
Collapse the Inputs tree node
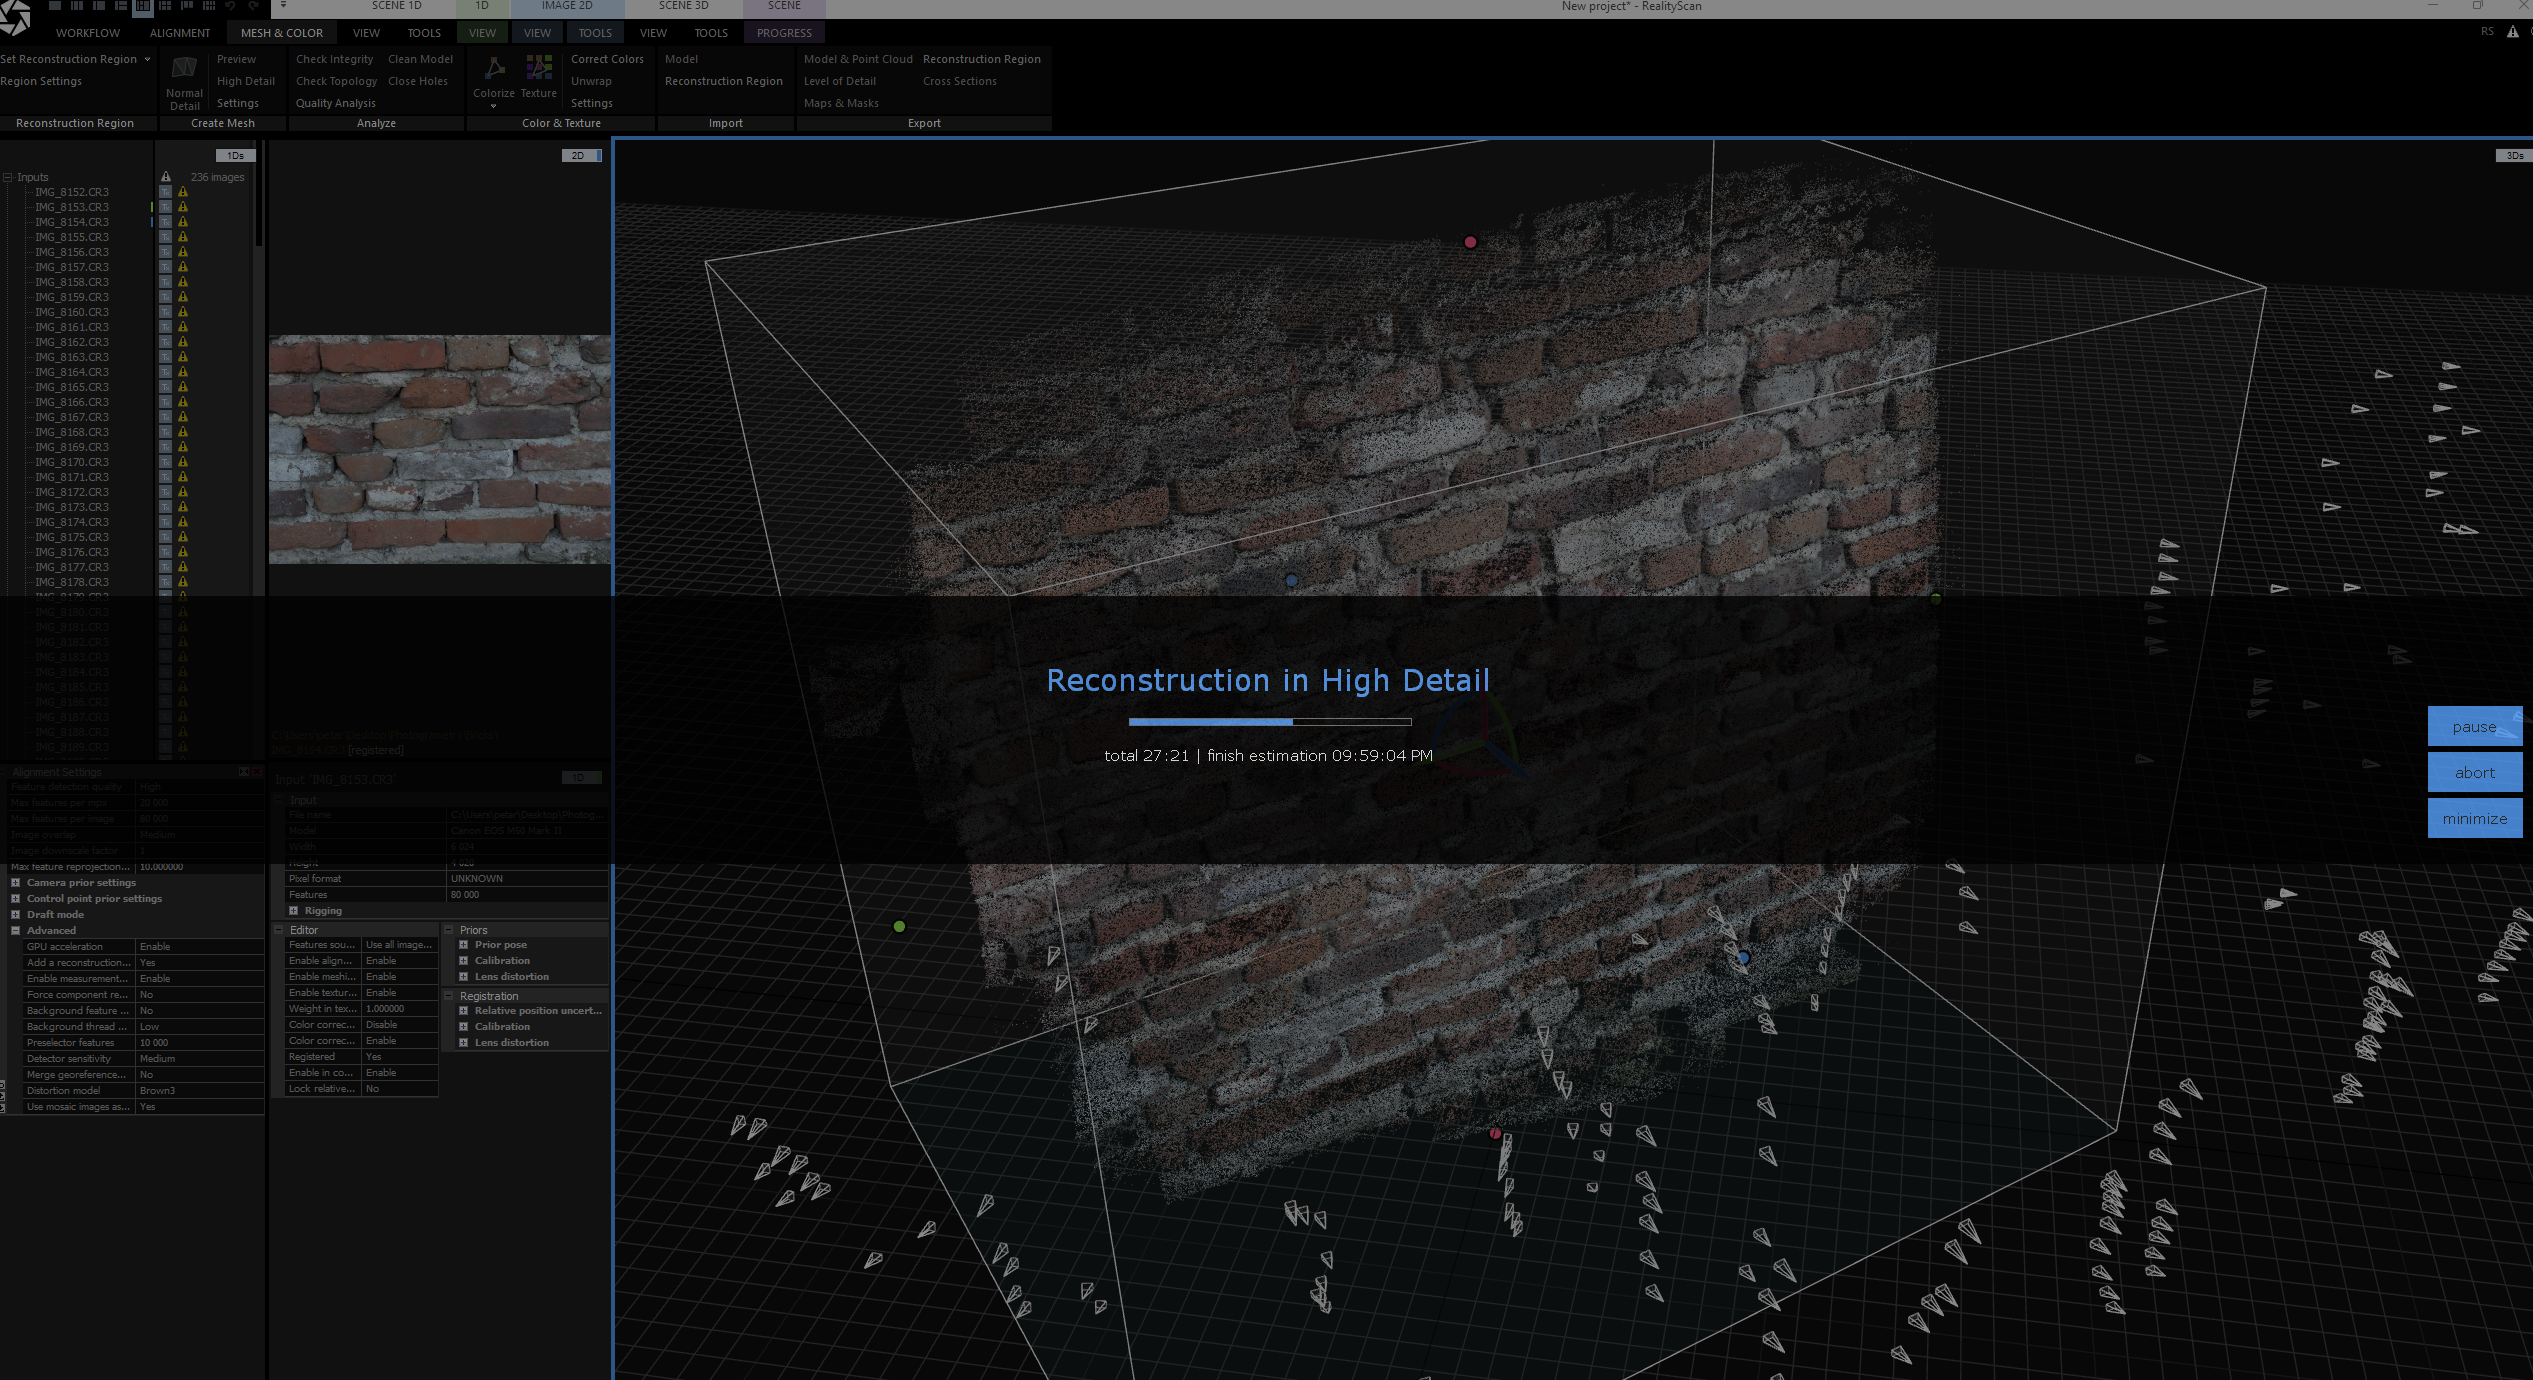pos(8,177)
